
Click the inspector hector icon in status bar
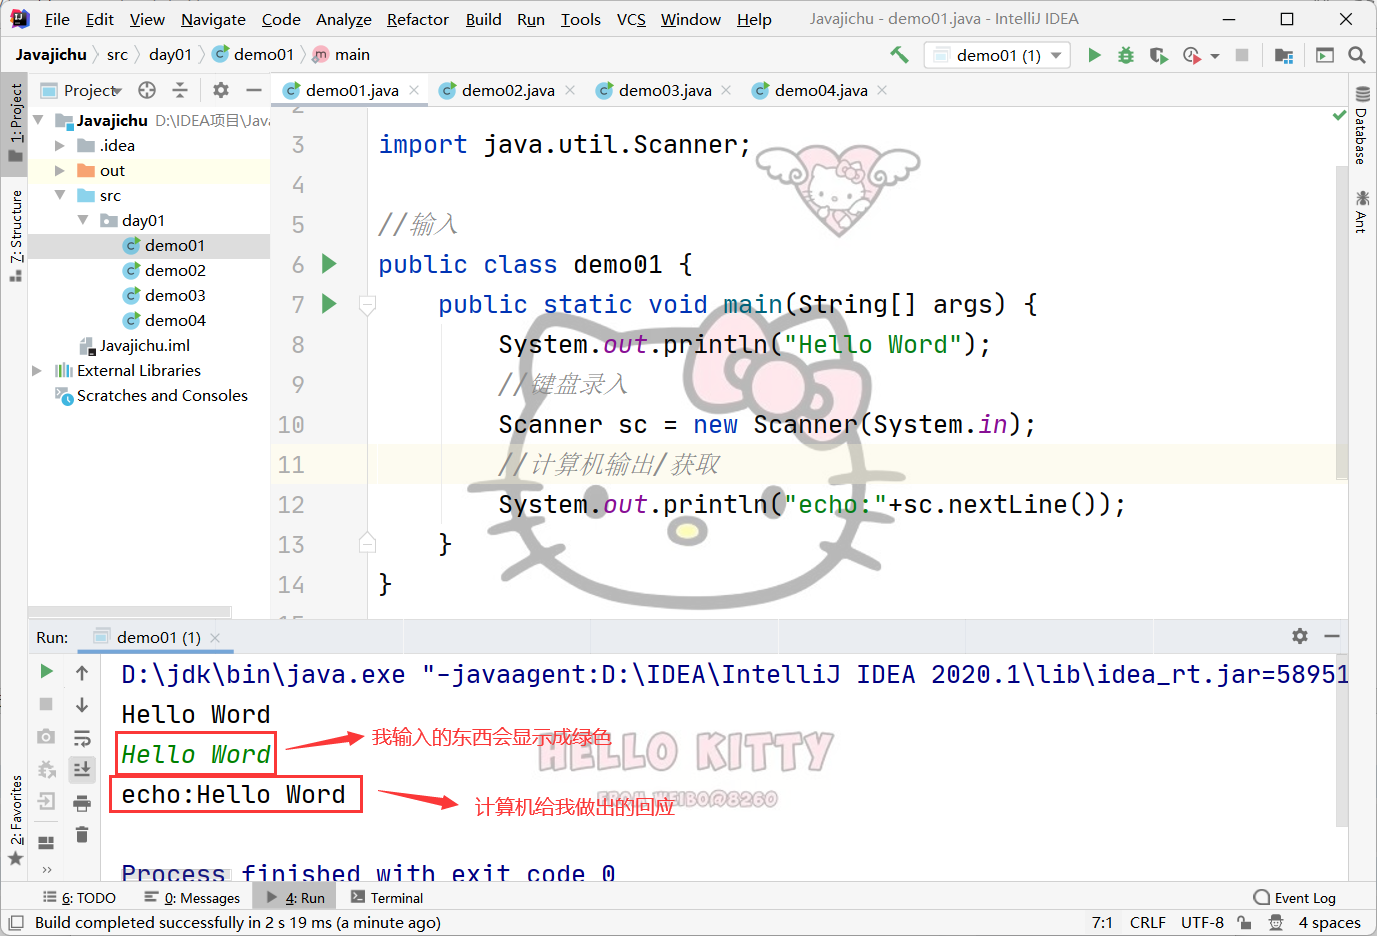pyautogui.click(x=1276, y=922)
